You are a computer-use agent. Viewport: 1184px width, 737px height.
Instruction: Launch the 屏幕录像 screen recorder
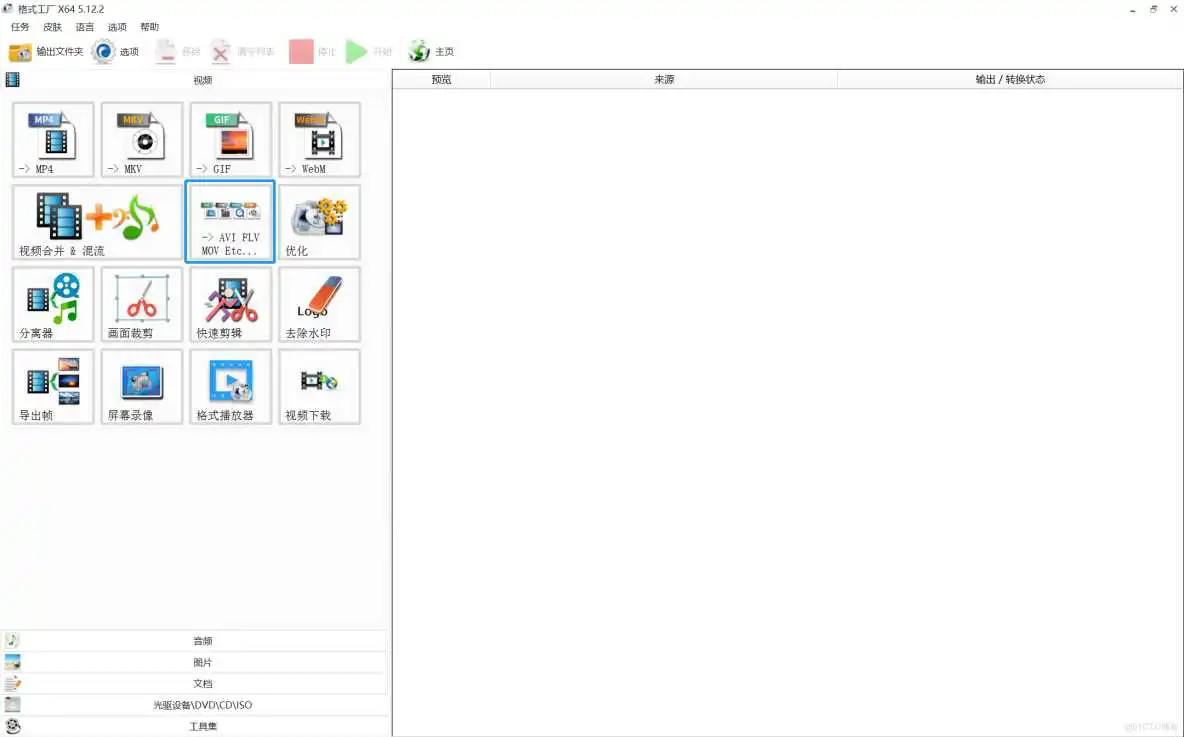click(x=141, y=387)
